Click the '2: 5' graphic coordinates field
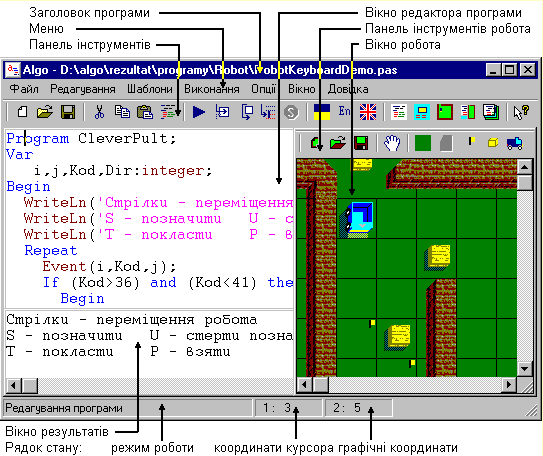The height and width of the screenshot is (456, 543). (x=359, y=408)
